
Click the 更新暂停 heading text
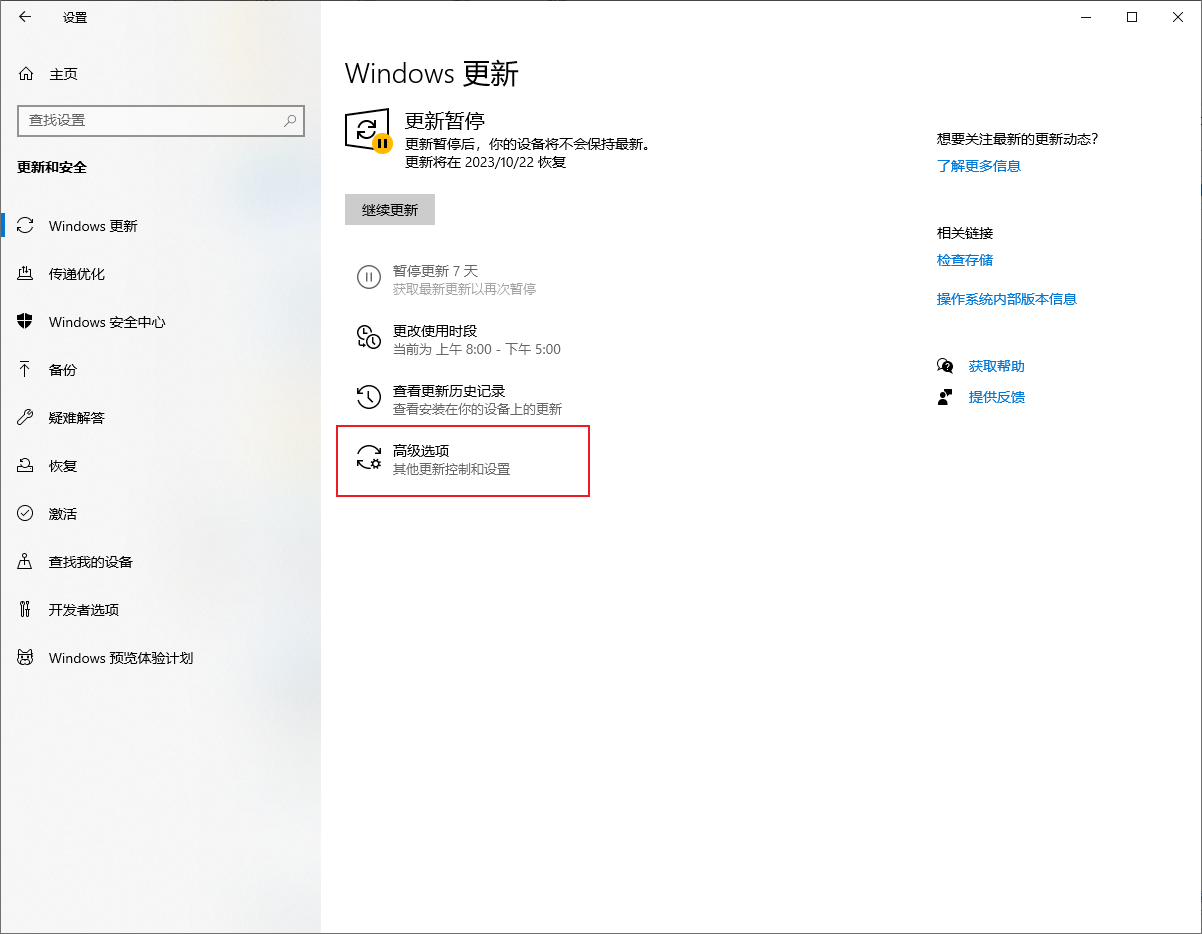(x=444, y=121)
